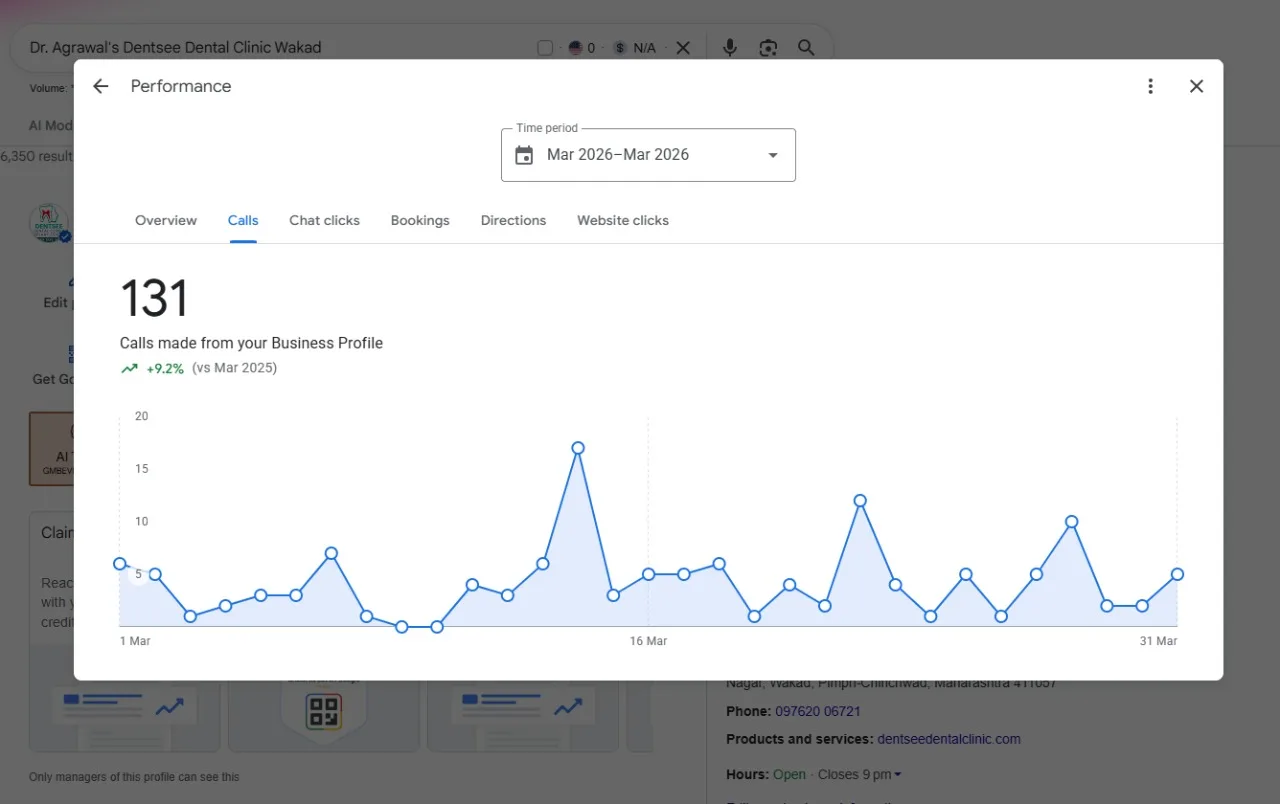Switch to the Overview tab

(166, 220)
